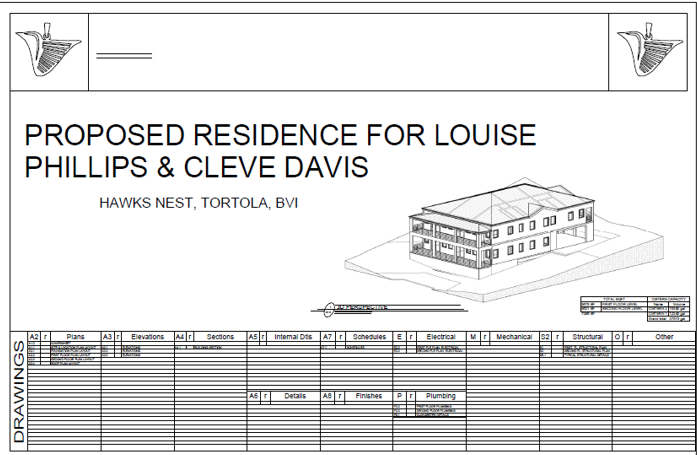Click the Internal Dtls column header
Viewport: 697px width, 455px height.
coord(293,337)
